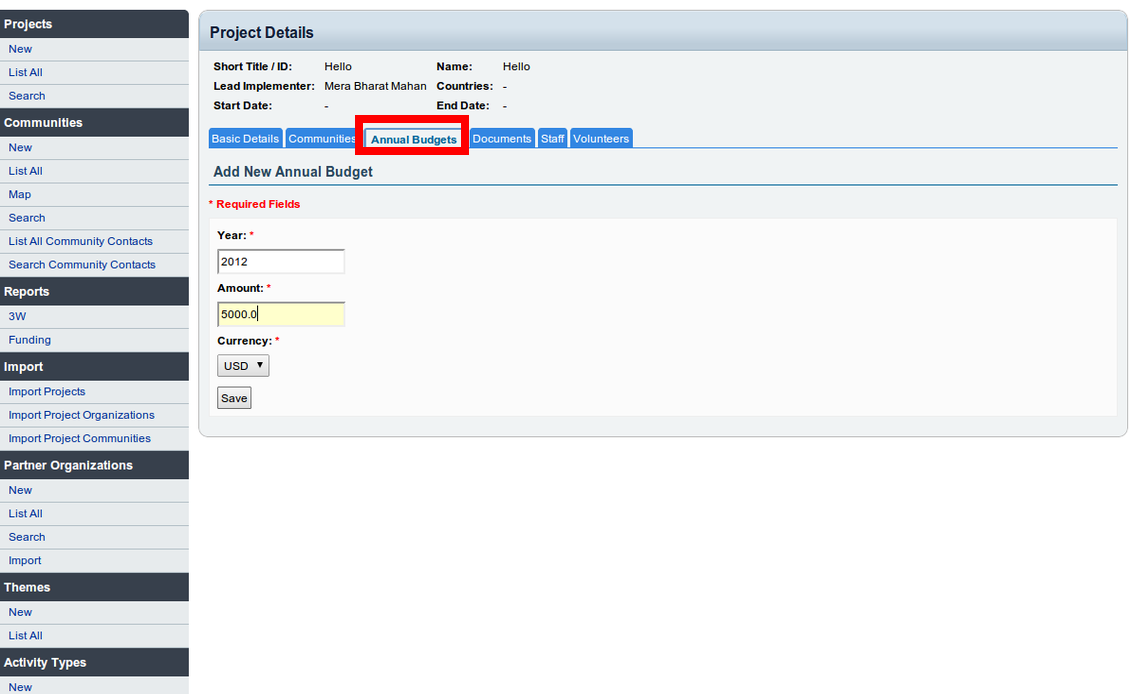This screenshot has width=1131, height=694.
Task: Open Import Project Organizations
Action: pyautogui.click(x=82, y=415)
